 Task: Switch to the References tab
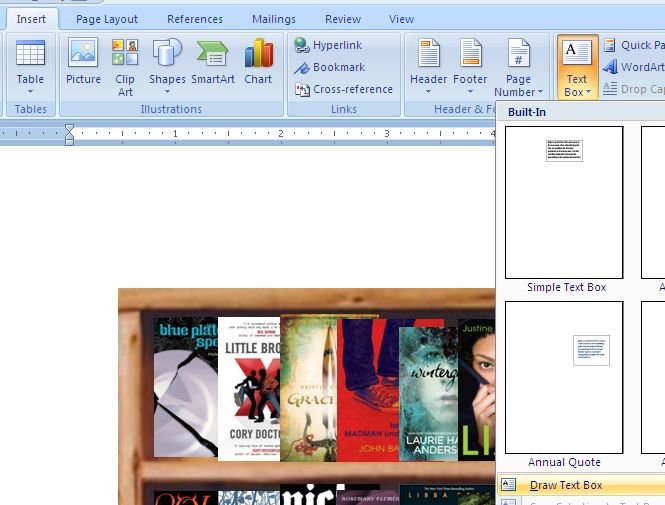pyautogui.click(x=195, y=19)
